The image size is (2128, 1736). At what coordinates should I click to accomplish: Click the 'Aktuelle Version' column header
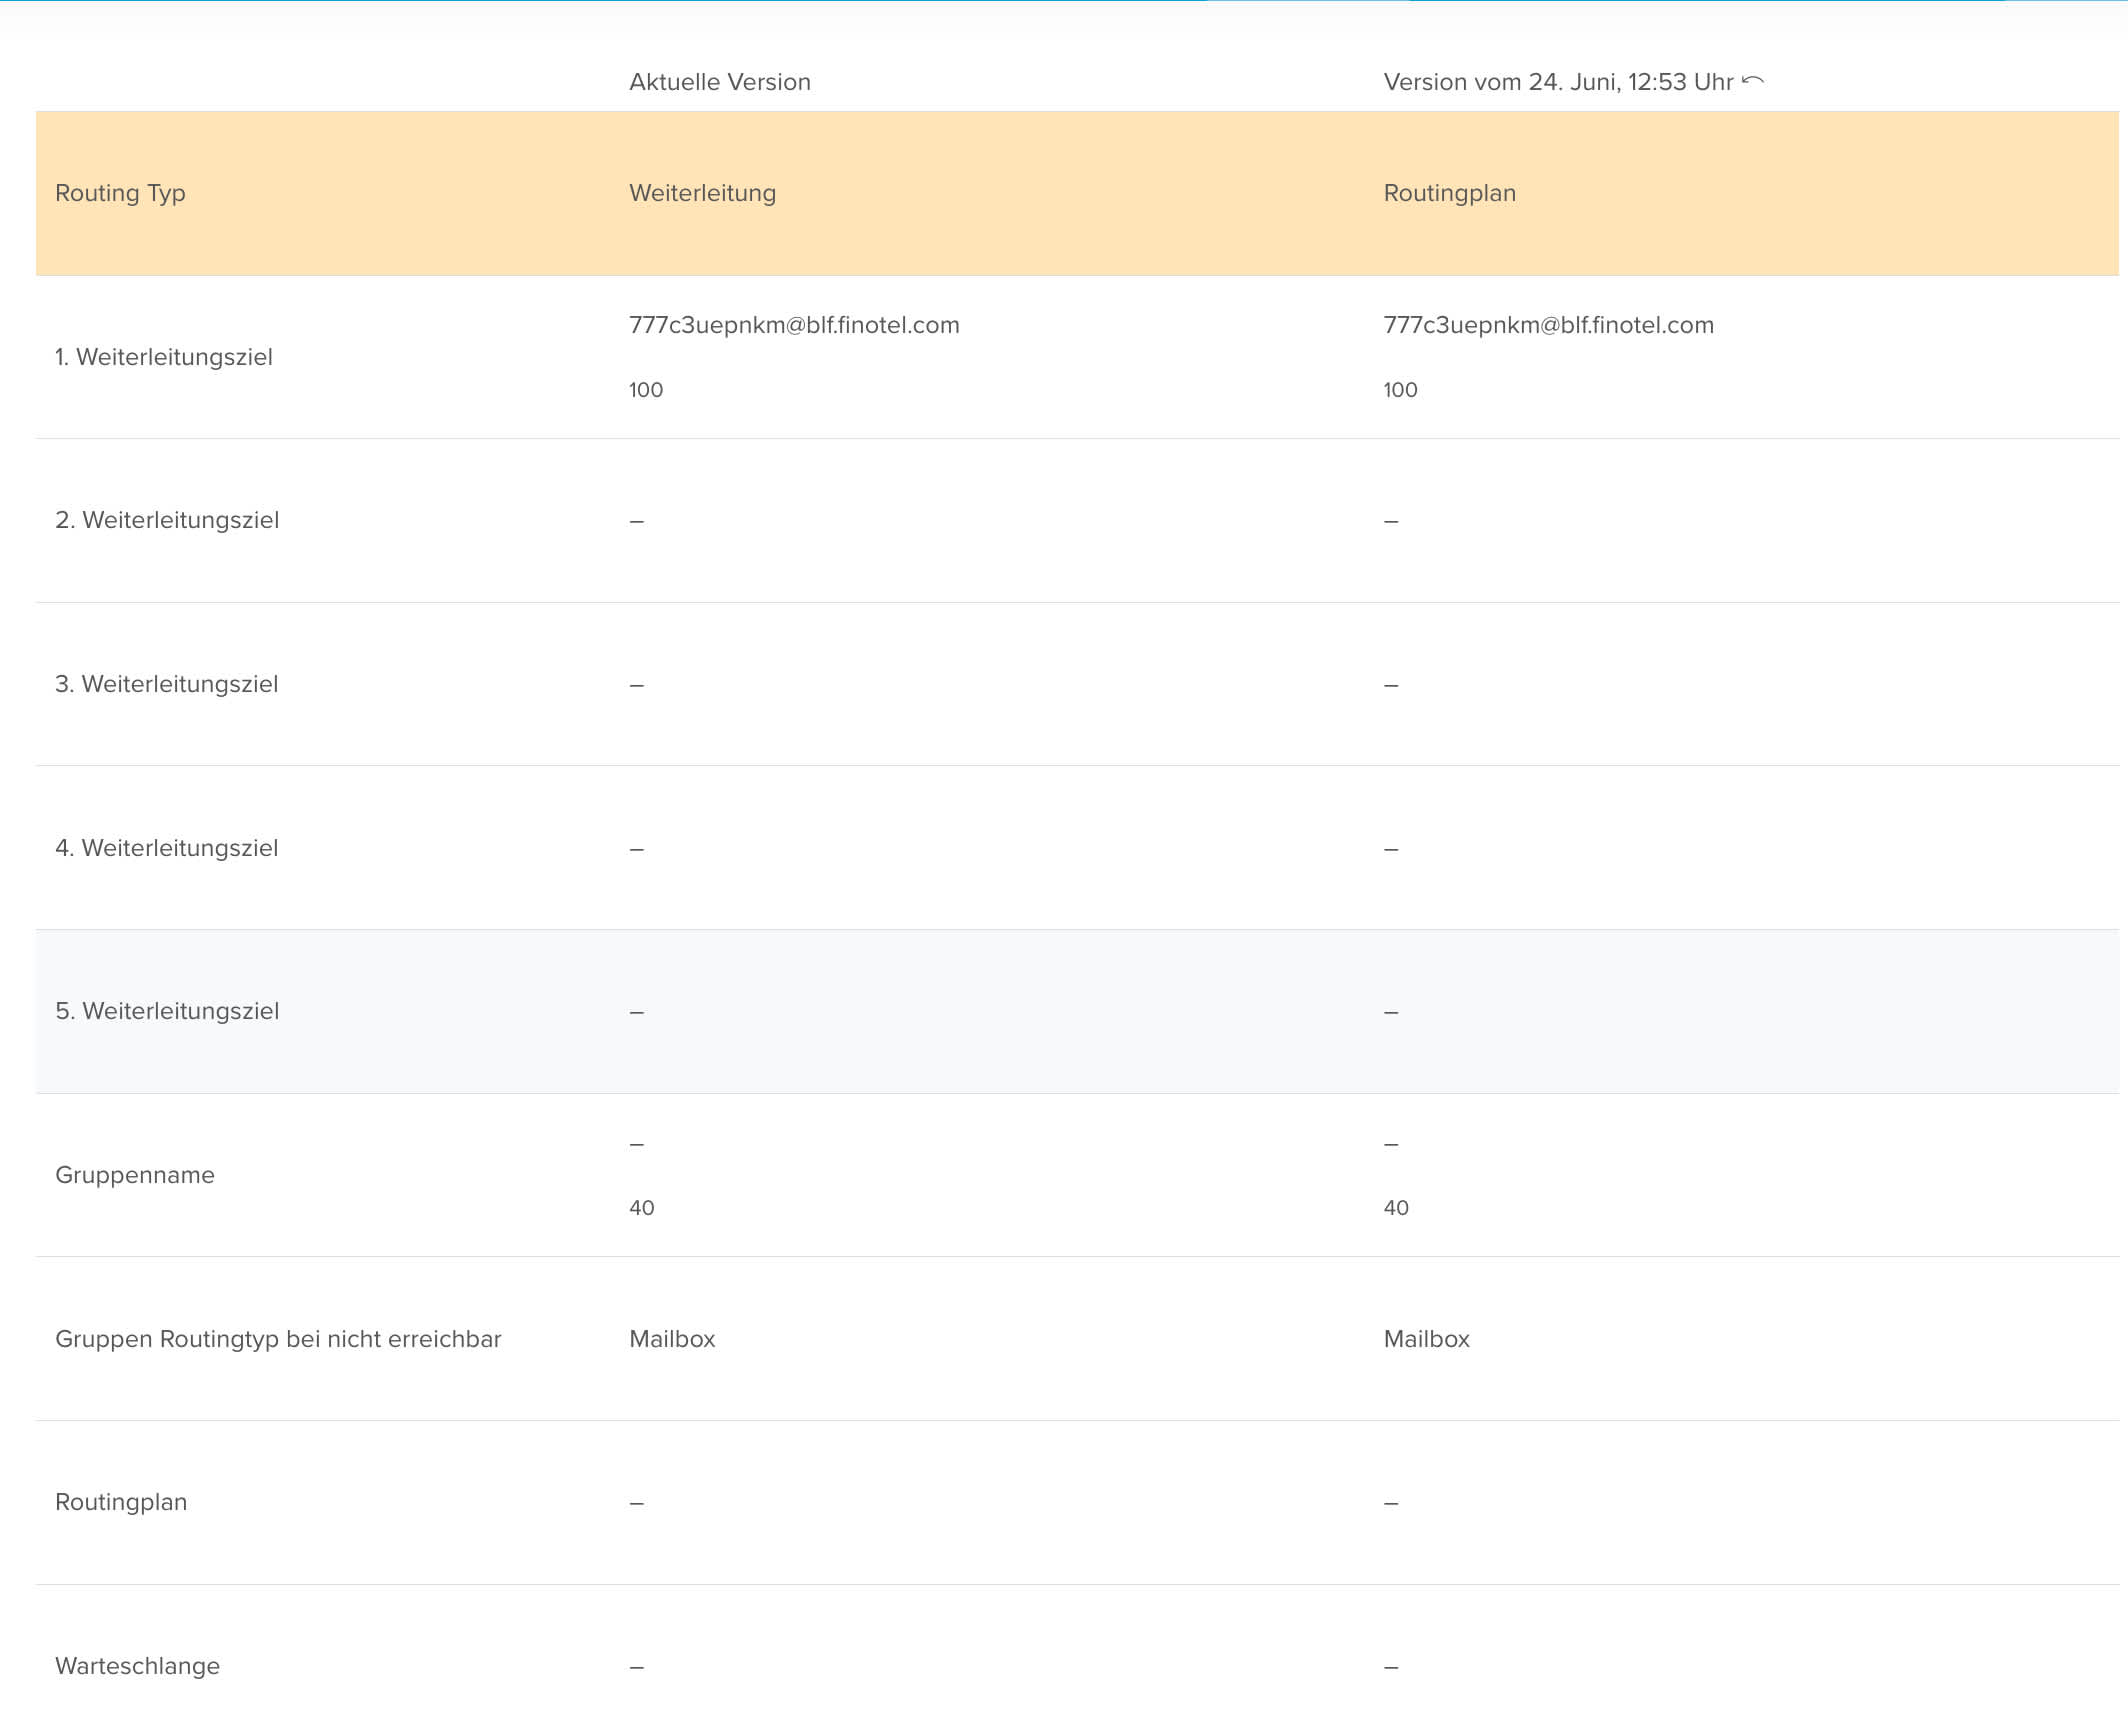[719, 82]
